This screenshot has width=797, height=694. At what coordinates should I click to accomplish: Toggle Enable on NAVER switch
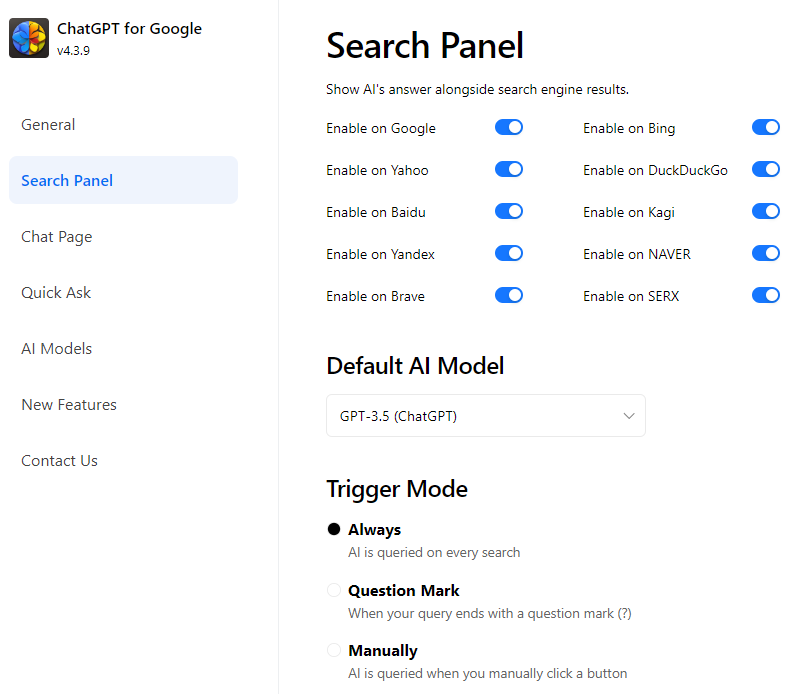point(765,253)
